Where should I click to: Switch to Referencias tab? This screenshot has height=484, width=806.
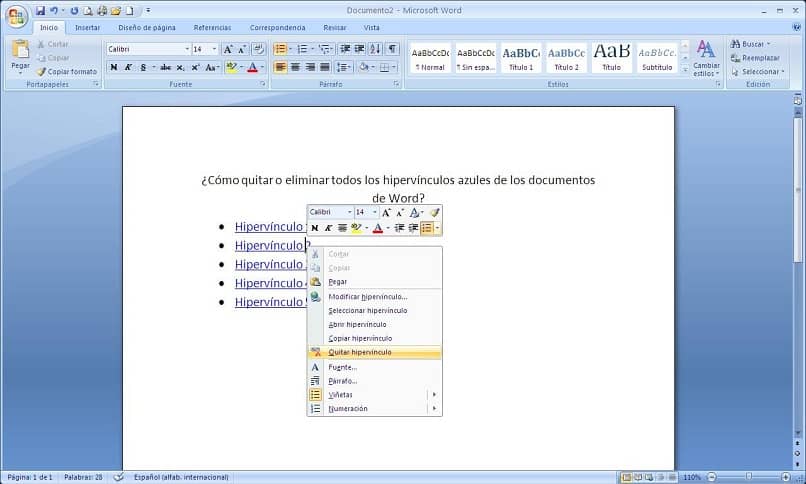click(212, 28)
